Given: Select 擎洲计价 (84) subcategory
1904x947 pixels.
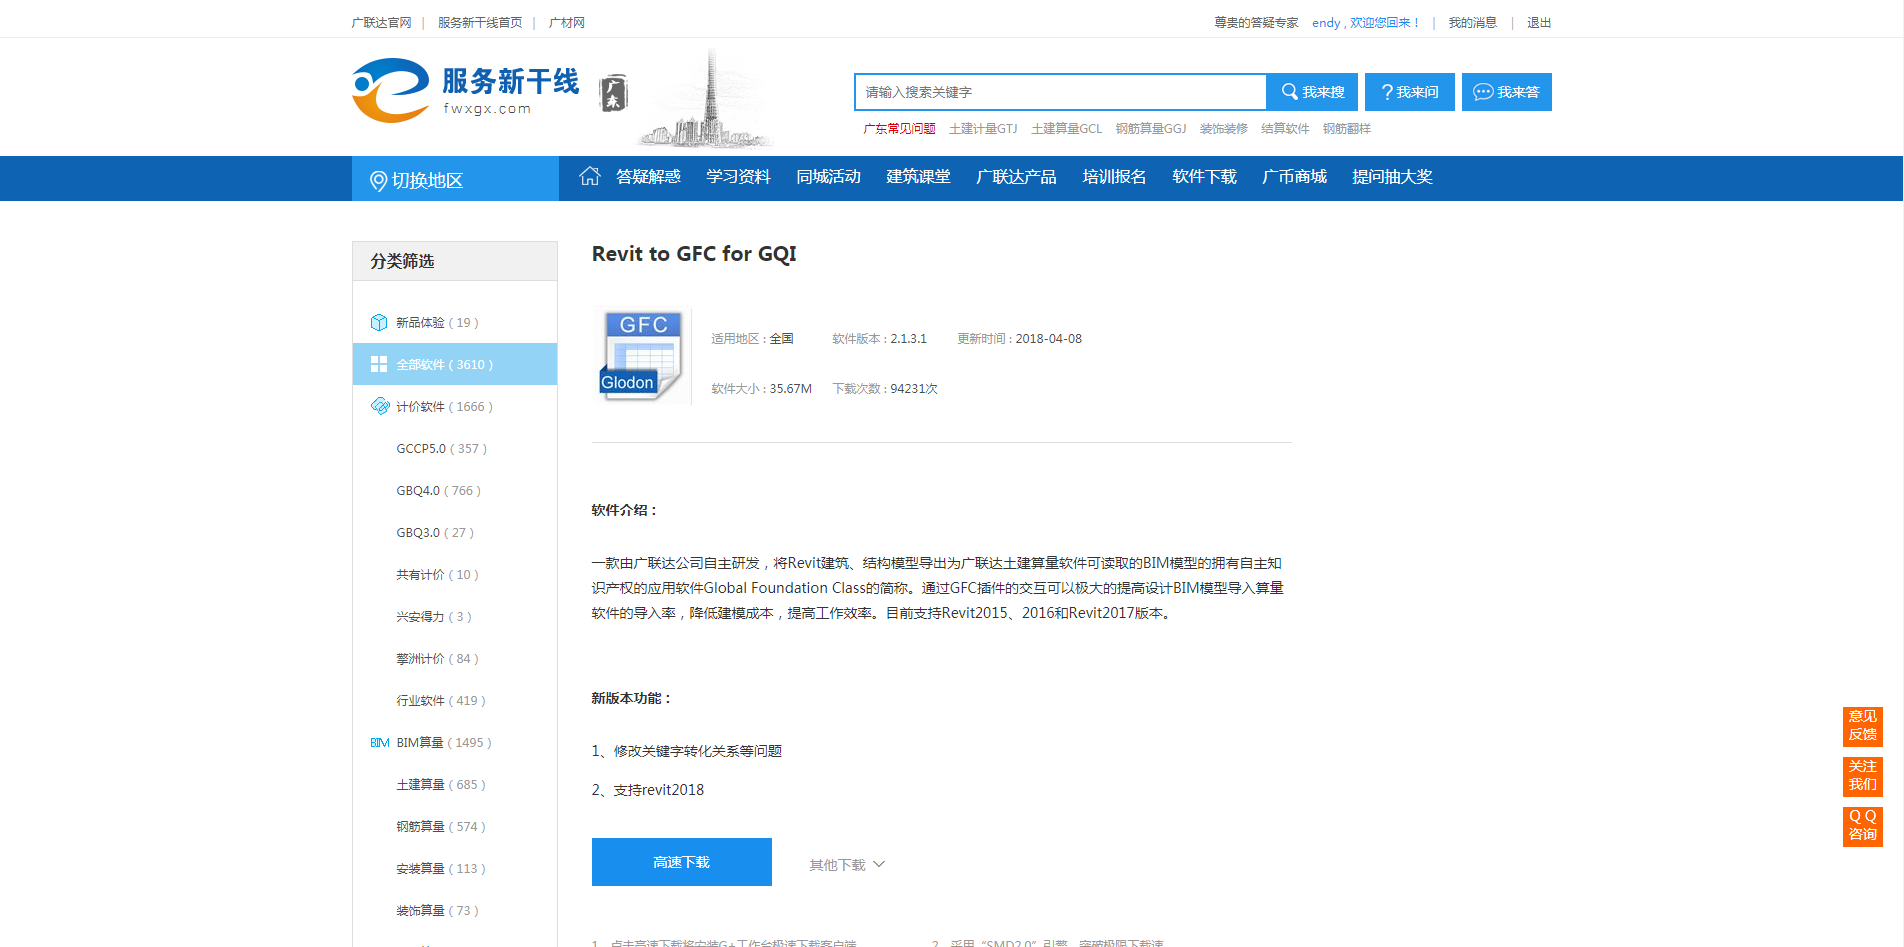Looking at the screenshot, I should pos(455,659).
